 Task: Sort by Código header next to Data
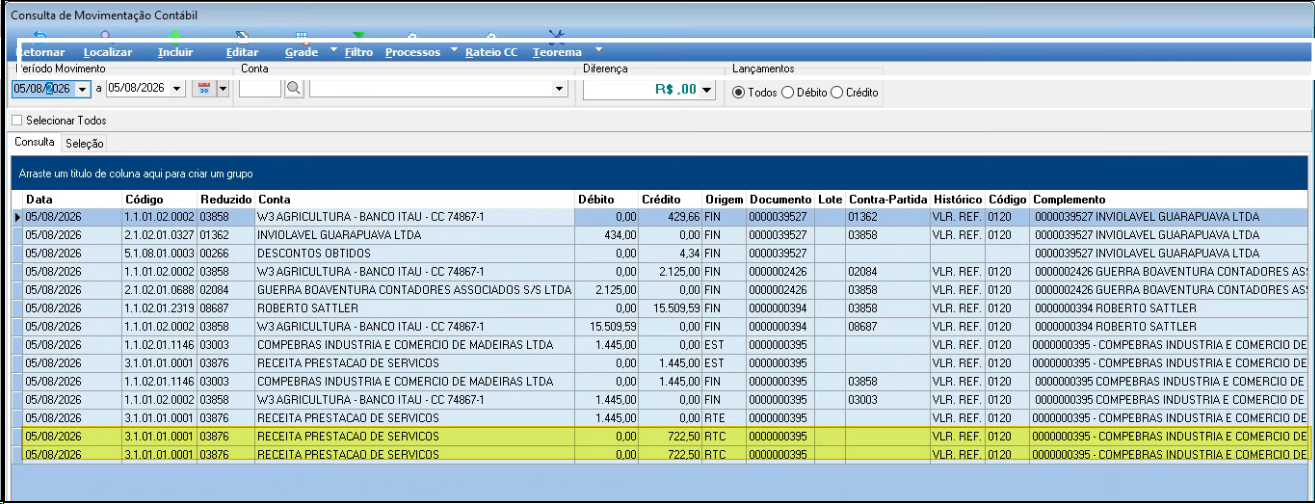click(x=159, y=200)
